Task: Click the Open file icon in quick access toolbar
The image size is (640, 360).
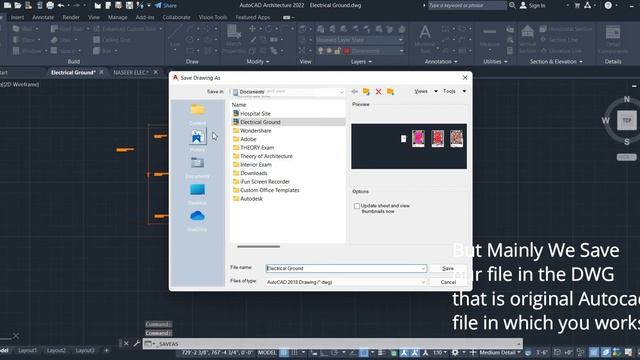Action: pos(18,5)
